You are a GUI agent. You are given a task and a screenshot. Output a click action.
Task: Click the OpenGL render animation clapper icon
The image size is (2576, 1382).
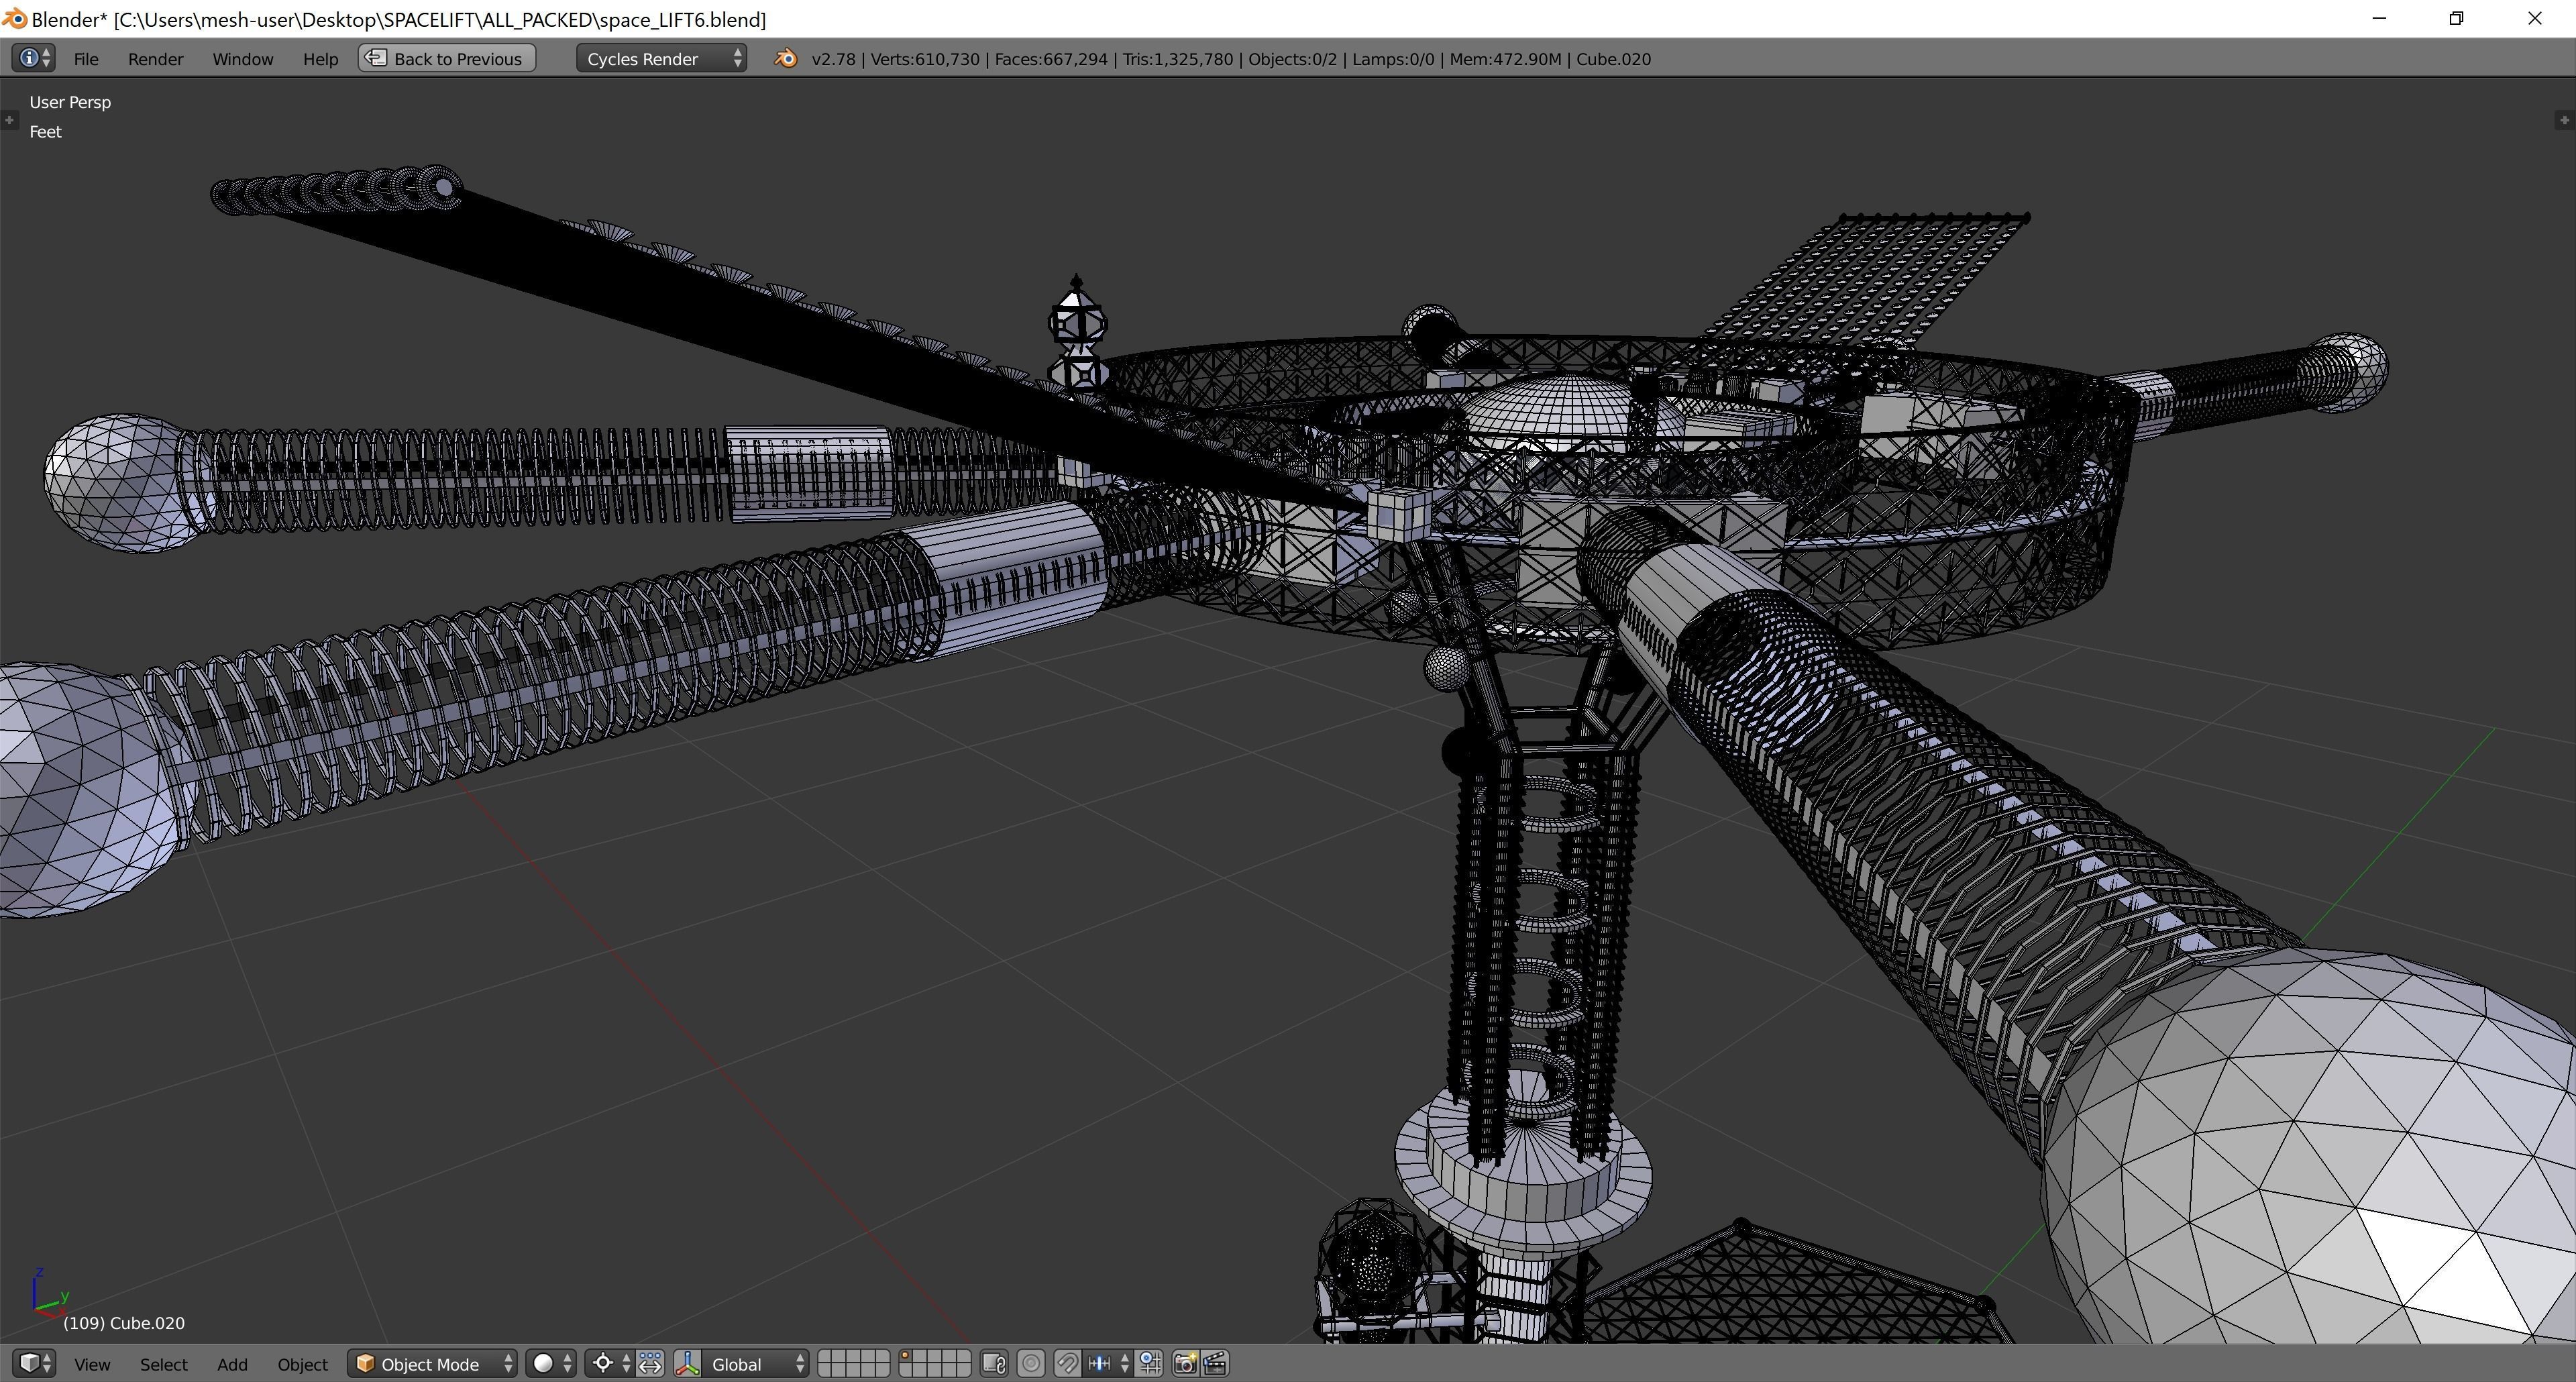(1215, 1364)
